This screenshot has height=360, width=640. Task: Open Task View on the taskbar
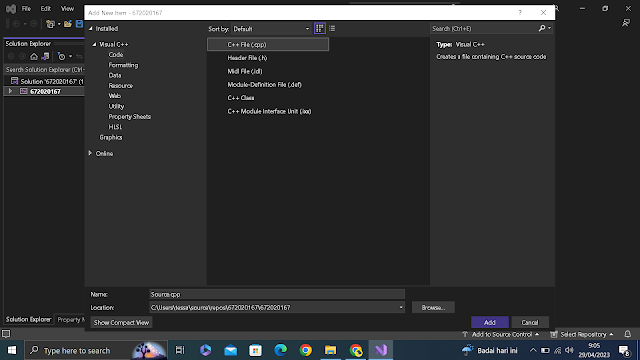[x=180, y=350]
